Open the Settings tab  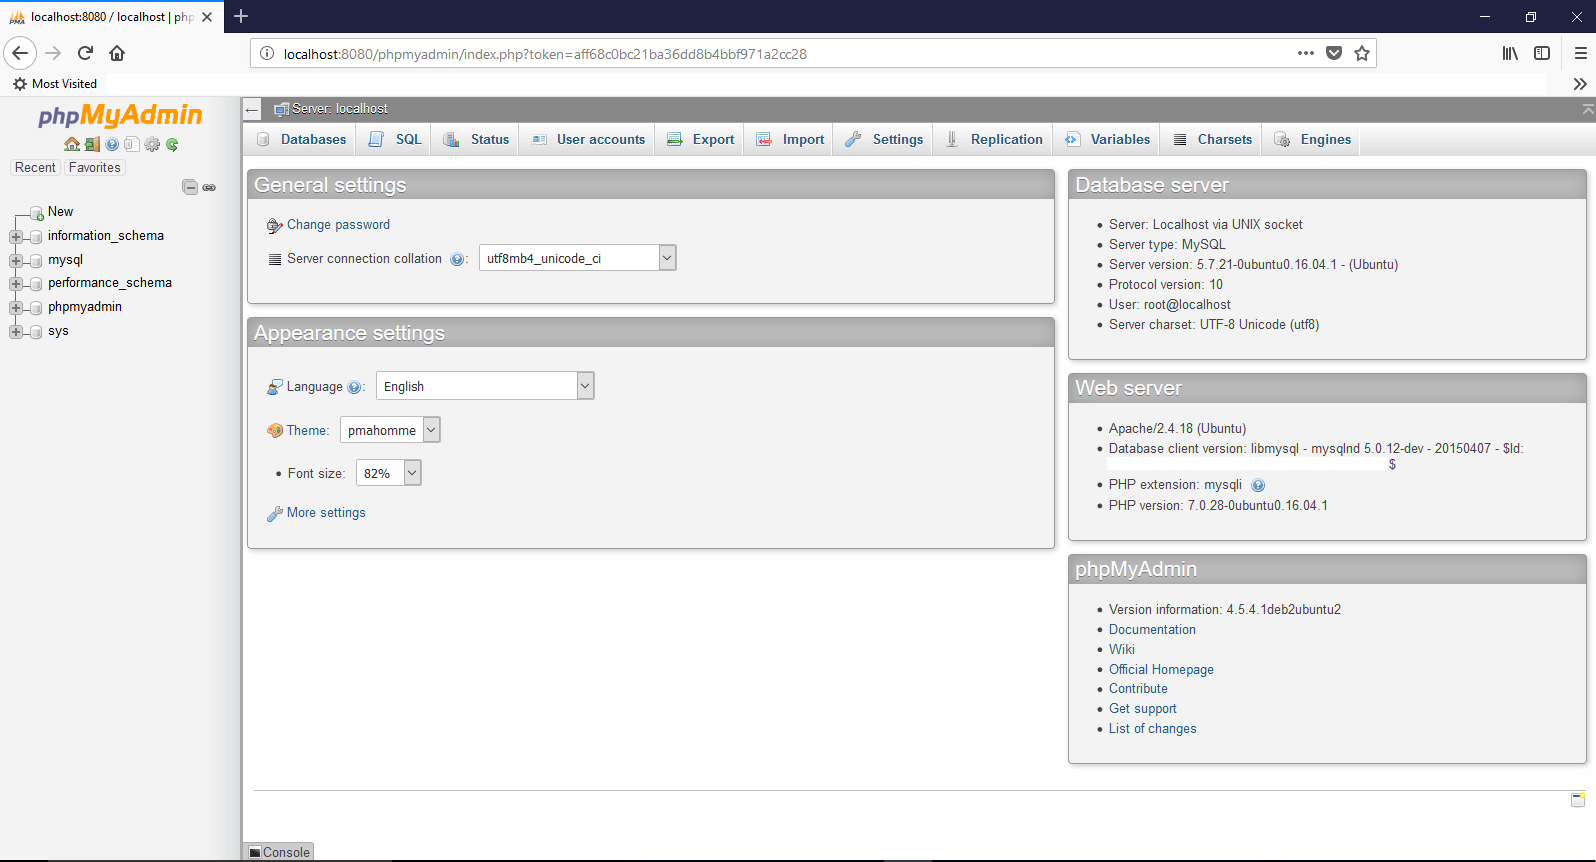[884, 140]
